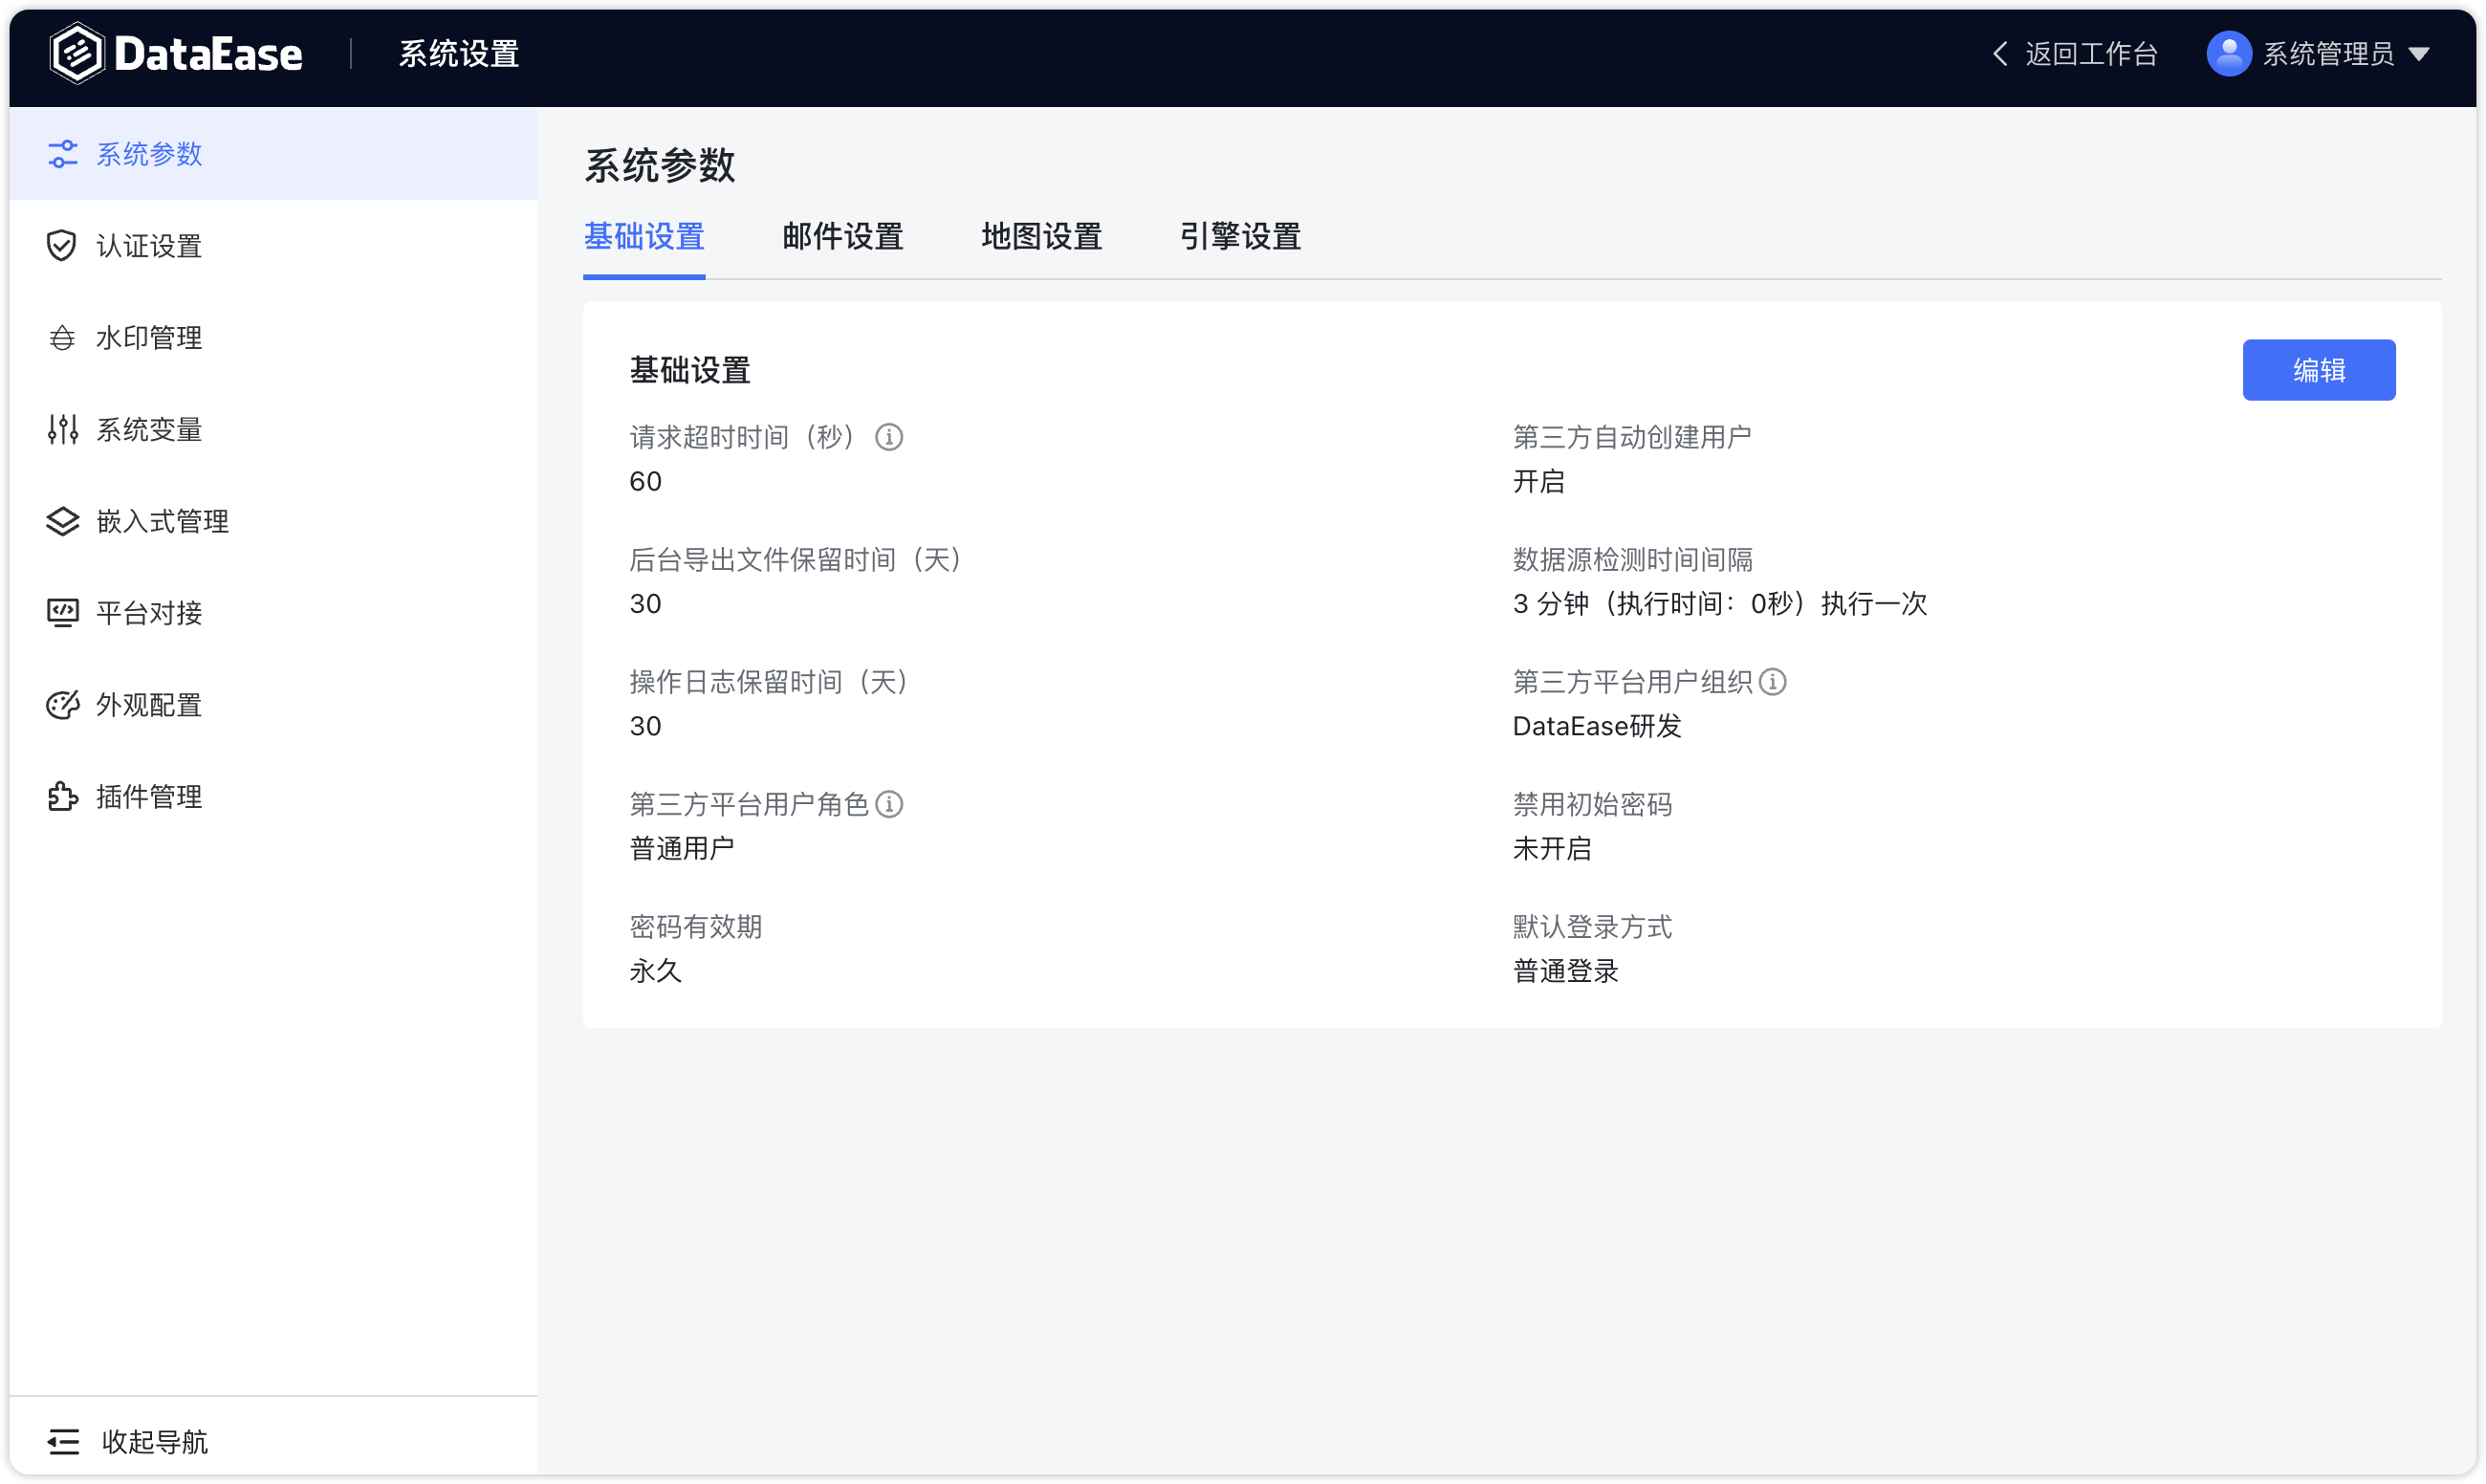The image size is (2486, 1484).
Task: Click the request timeout value 60
Action: click(x=645, y=481)
